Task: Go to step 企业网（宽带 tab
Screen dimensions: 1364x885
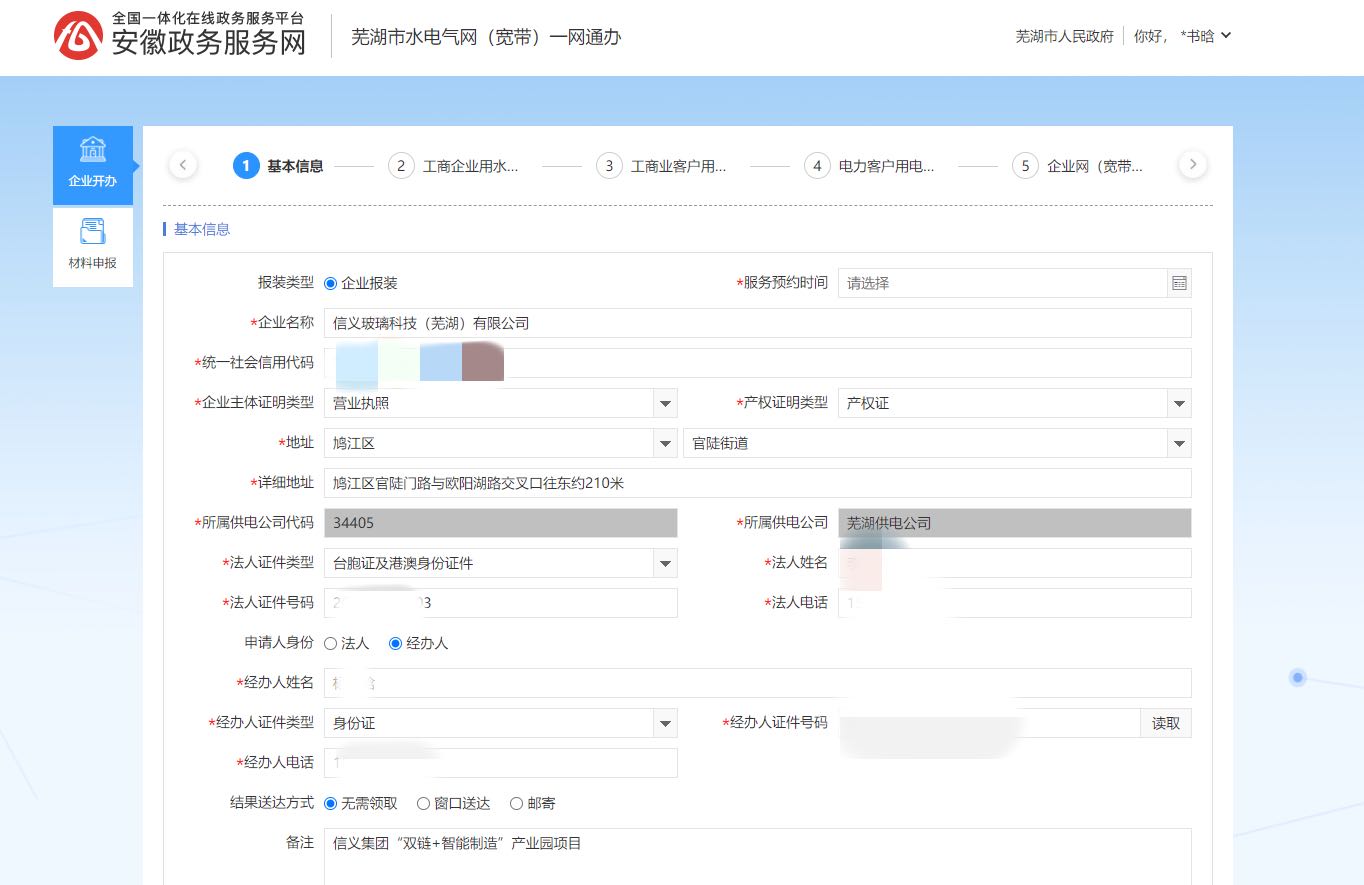Action: [1095, 166]
